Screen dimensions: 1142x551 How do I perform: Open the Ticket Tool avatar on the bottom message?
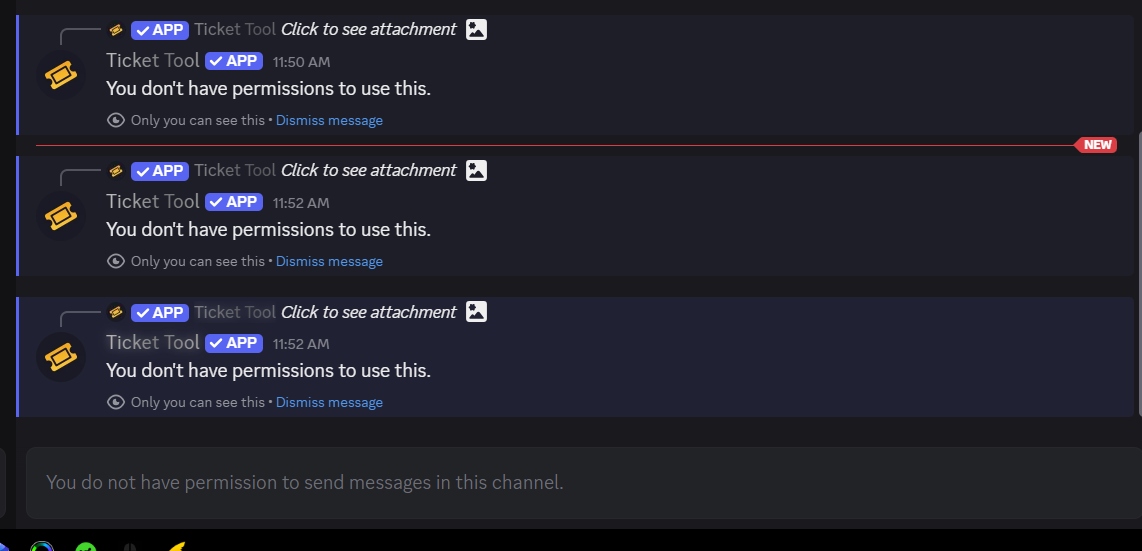point(61,357)
